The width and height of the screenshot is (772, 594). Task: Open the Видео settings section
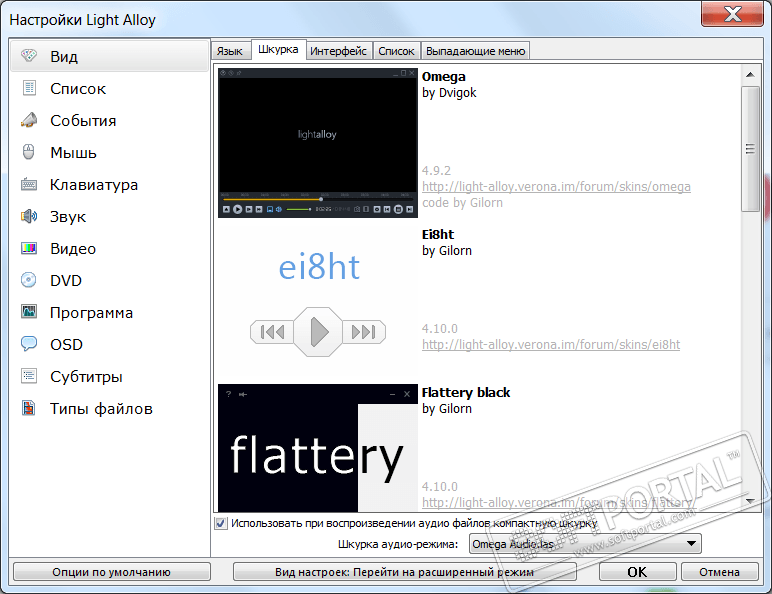pyautogui.click(x=109, y=249)
